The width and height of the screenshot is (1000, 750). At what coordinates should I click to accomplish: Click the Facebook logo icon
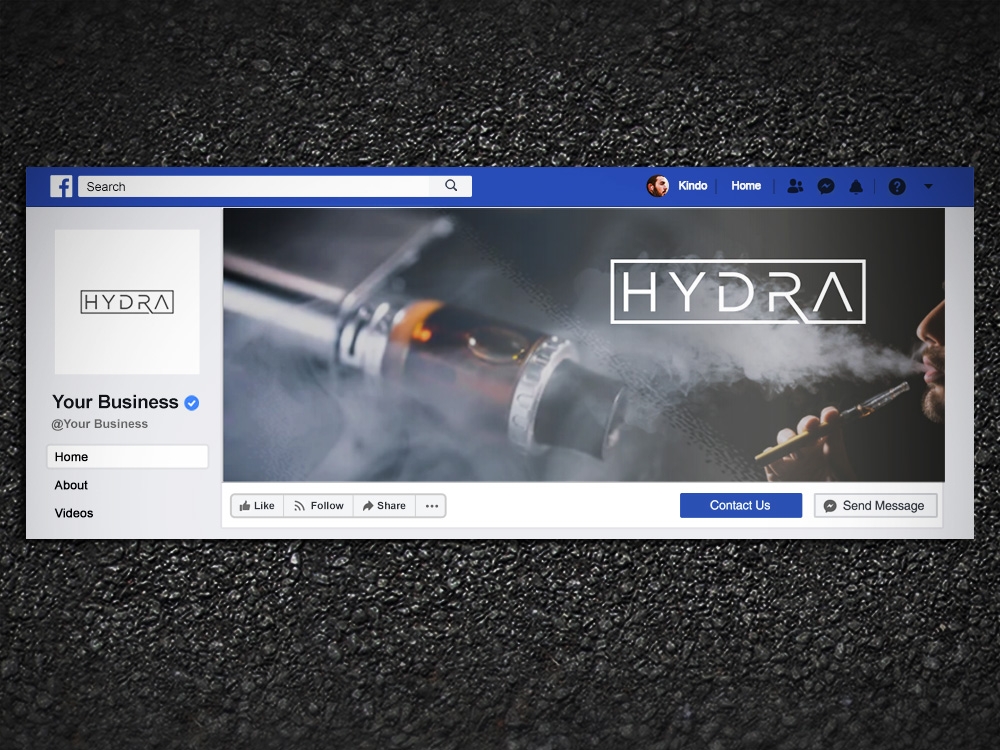coord(61,186)
